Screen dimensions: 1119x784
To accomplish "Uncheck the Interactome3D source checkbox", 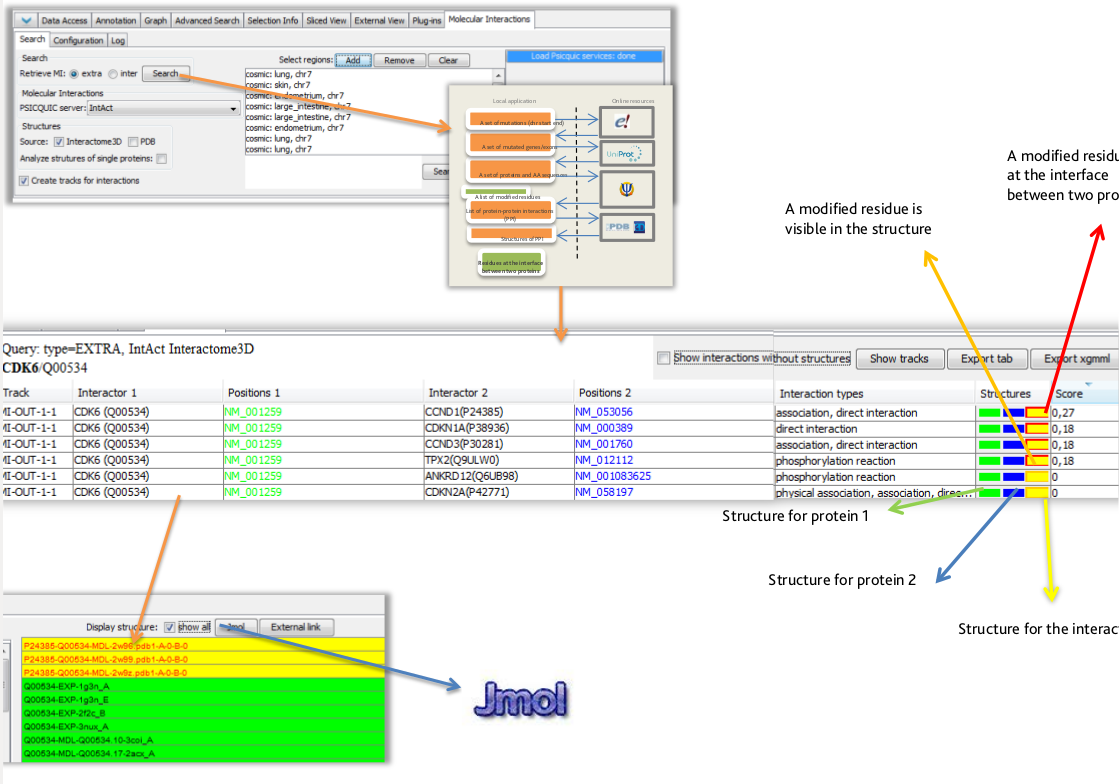I will (x=59, y=142).
